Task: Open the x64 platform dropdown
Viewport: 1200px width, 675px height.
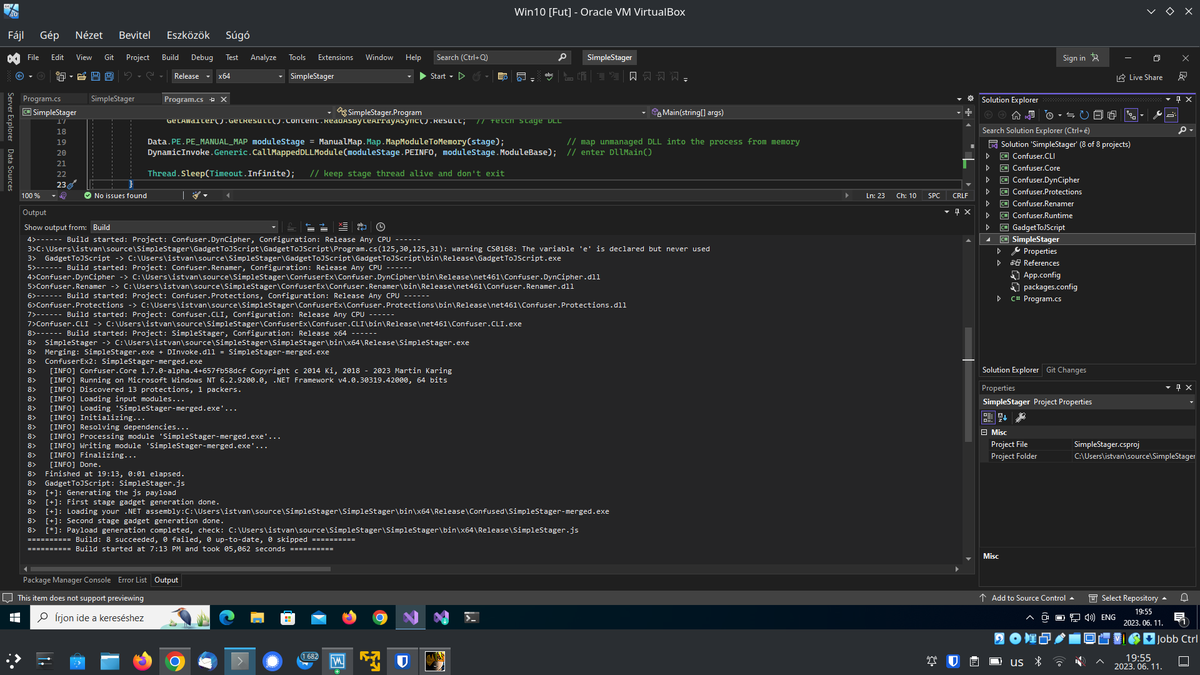Action: tap(250, 76)
